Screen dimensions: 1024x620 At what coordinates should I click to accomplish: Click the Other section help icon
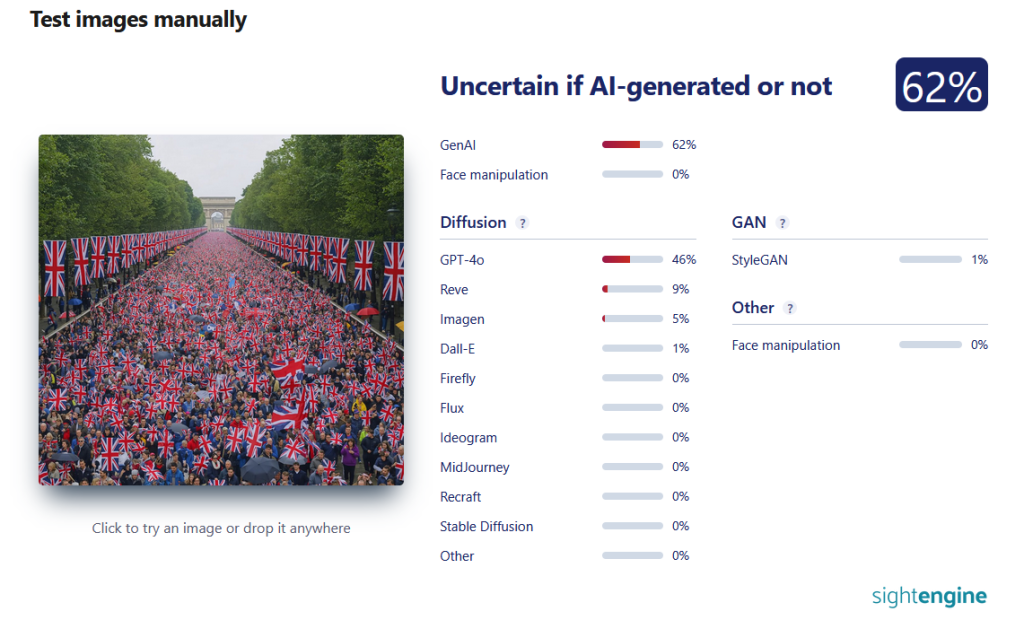[x=790, y=308]
